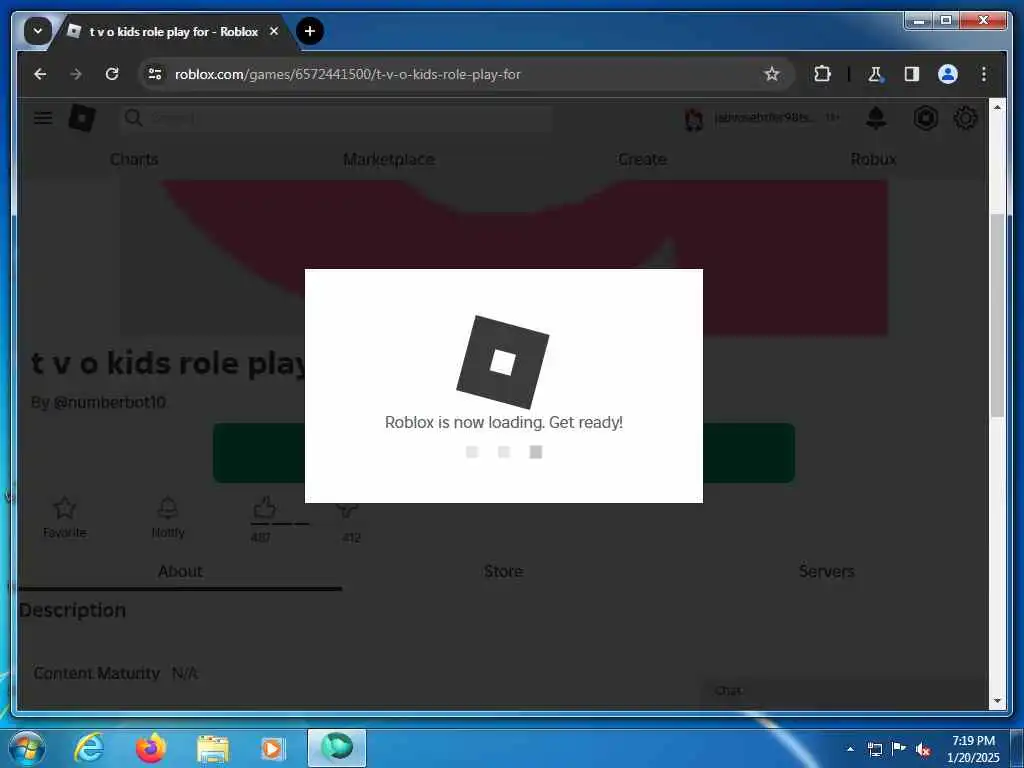
Task: Click the muted volume tray icon
Action: 923,749
